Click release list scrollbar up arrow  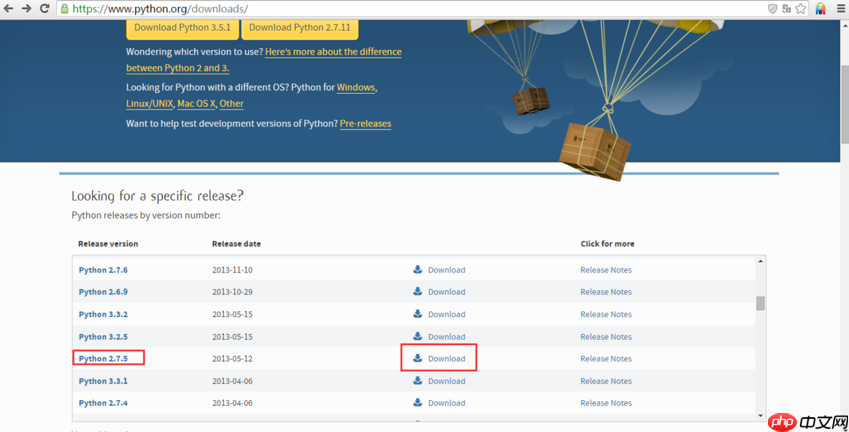pyautogui.click(x=760, y=261)
